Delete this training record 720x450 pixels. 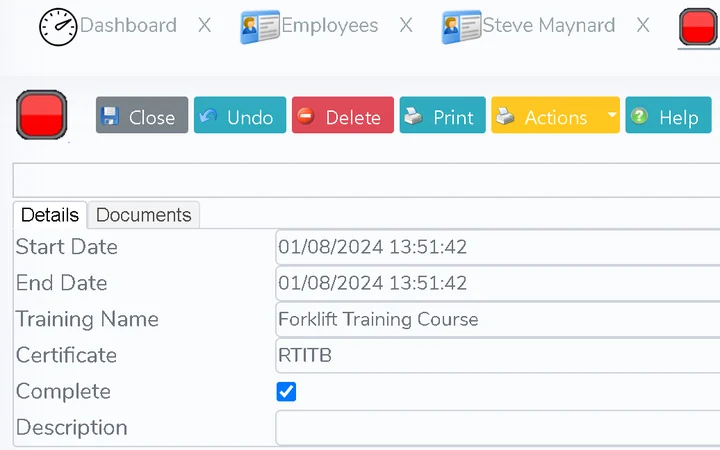(x=343, y=115)
